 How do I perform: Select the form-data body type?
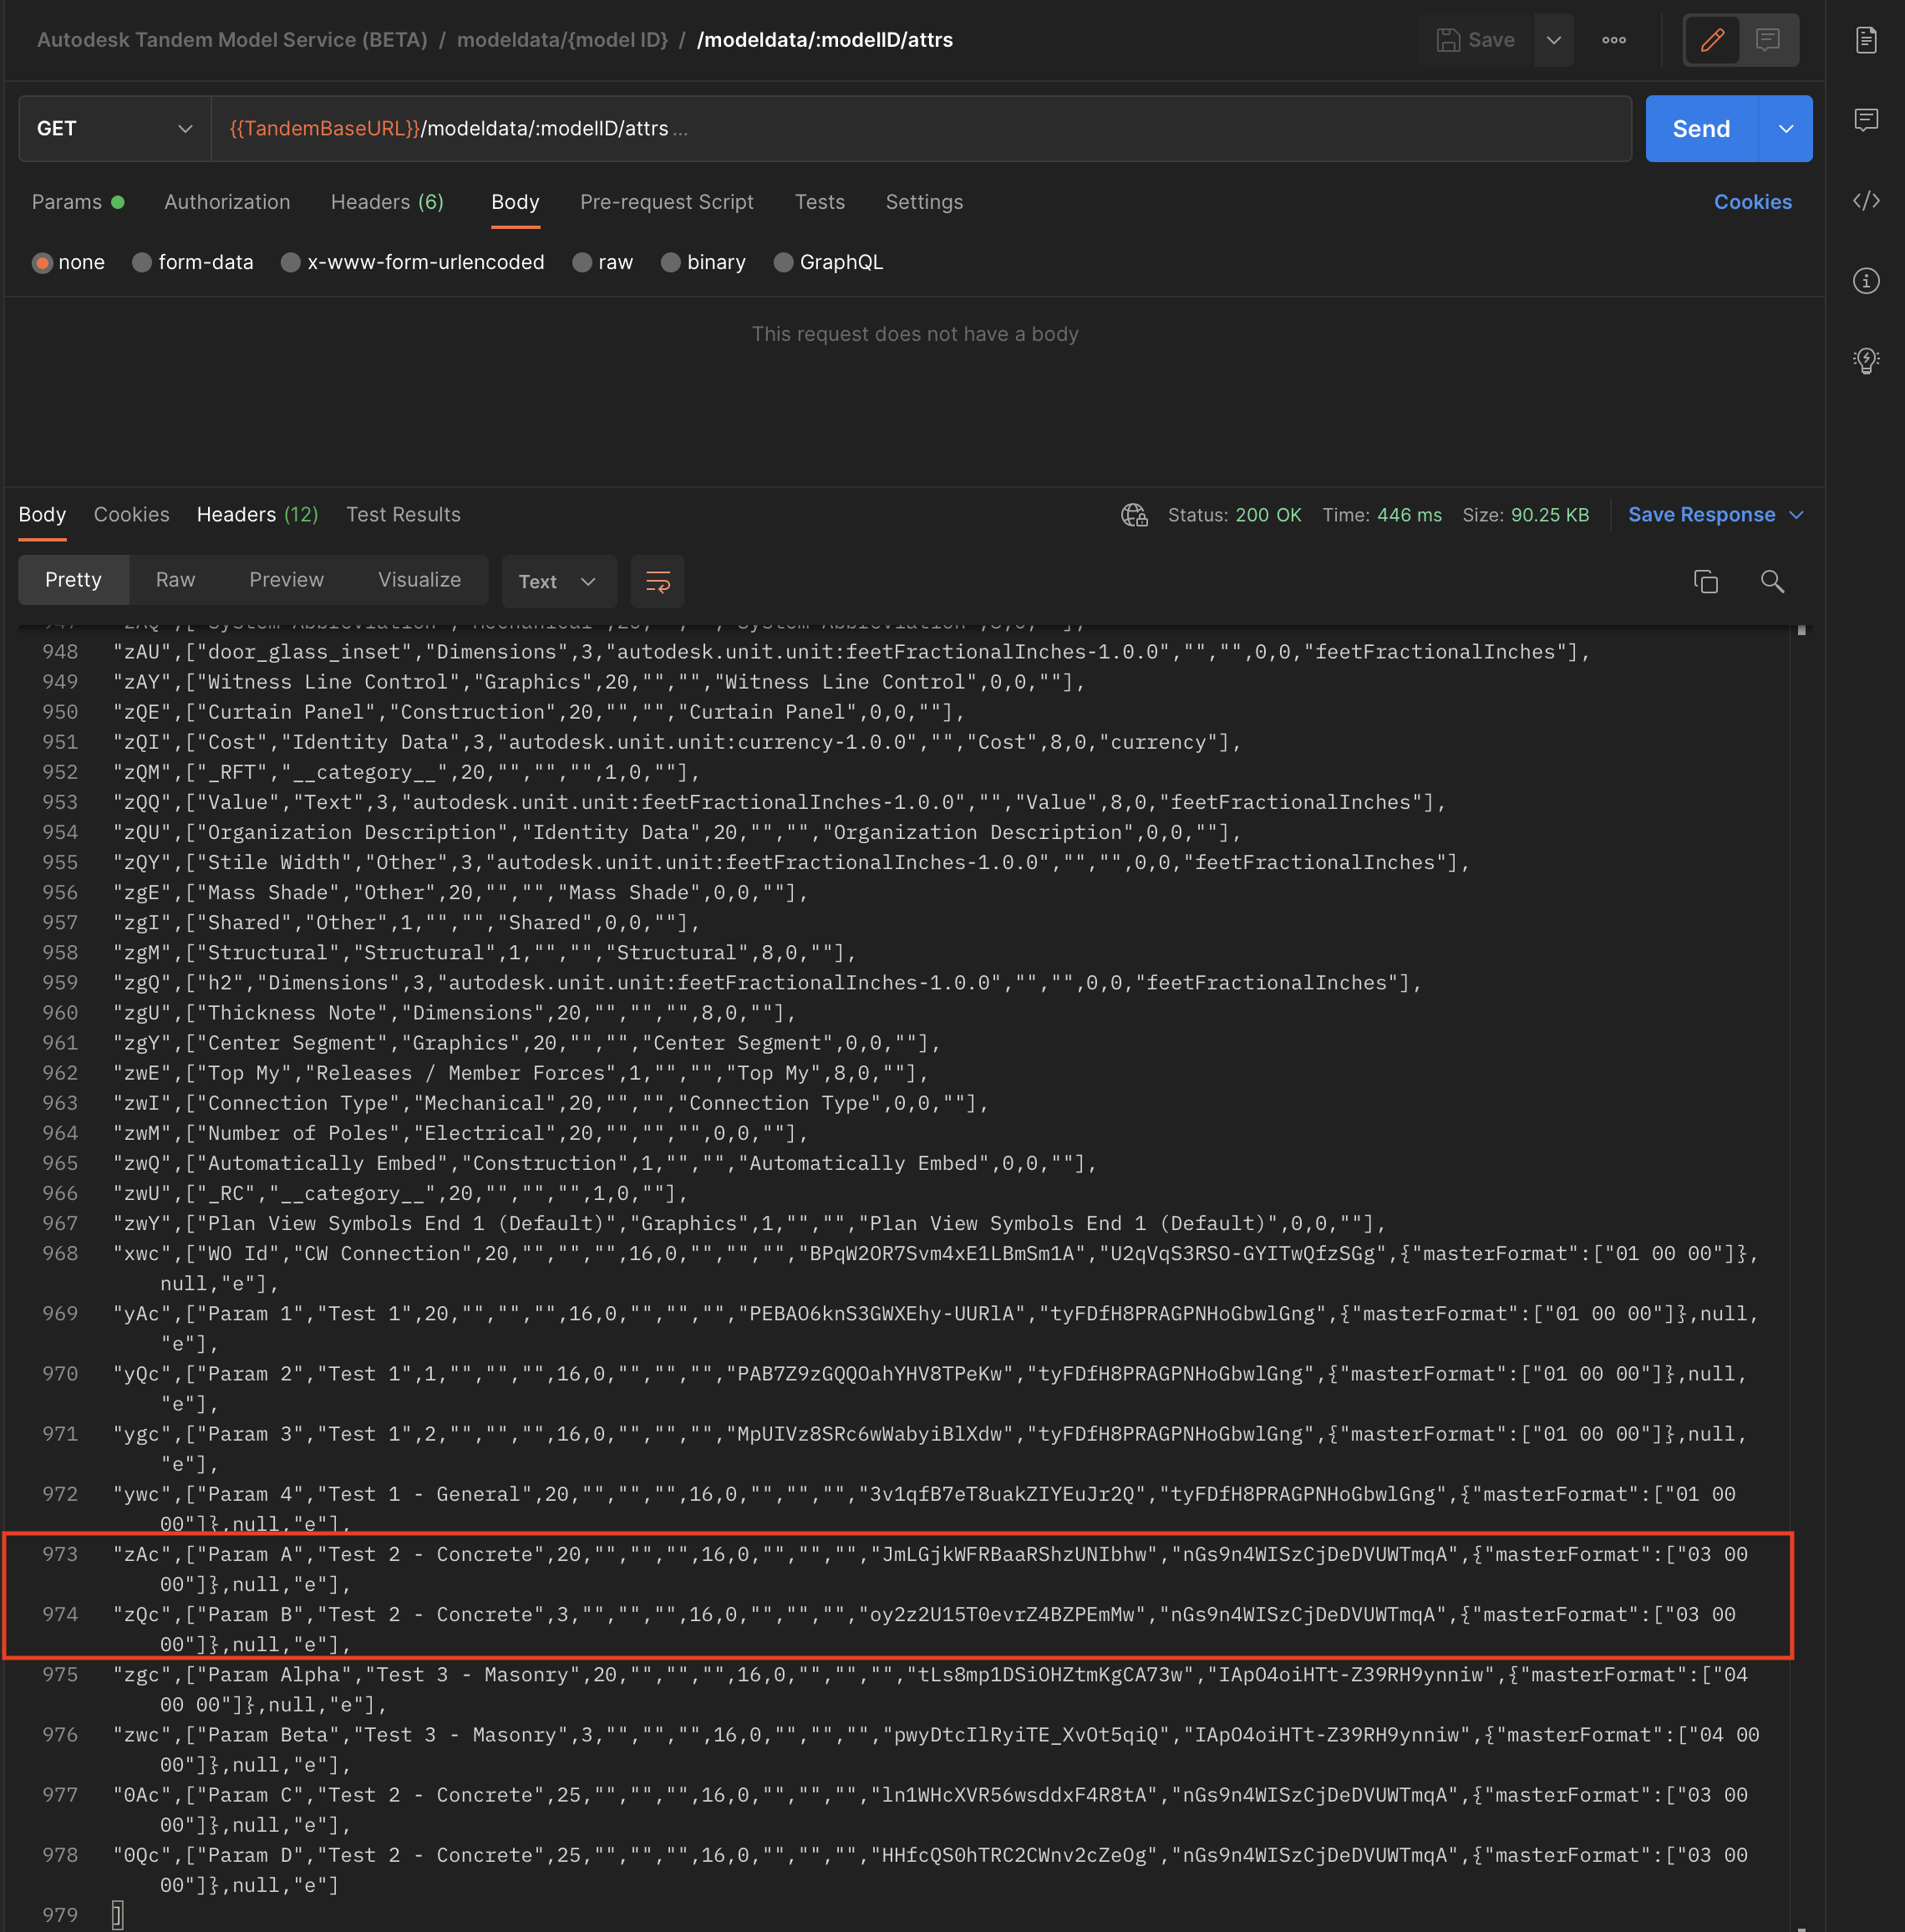tap(193, 262)
